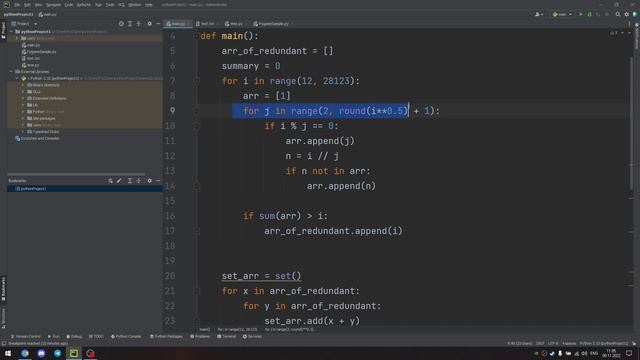The height and width of the screenshot is (360, 640).
Task: Open the Navigate menu
Action: [x=53, y=5]
